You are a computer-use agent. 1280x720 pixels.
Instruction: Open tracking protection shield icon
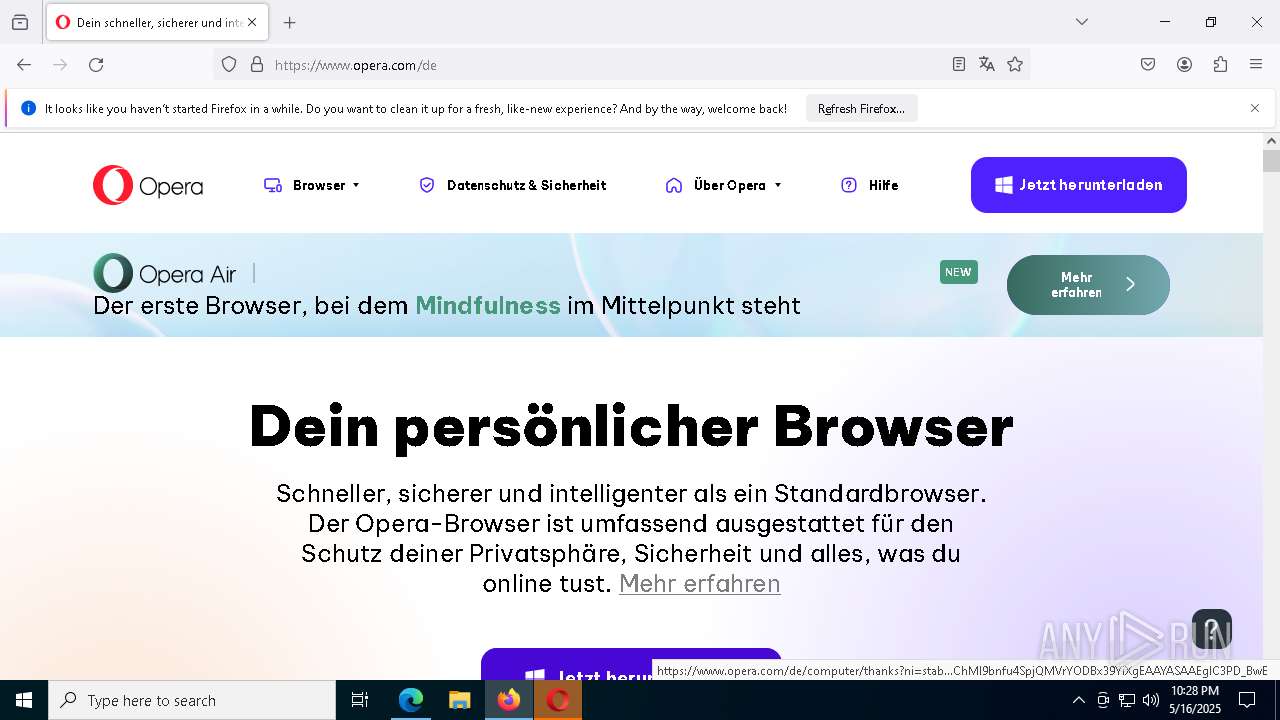coord(229,65)
